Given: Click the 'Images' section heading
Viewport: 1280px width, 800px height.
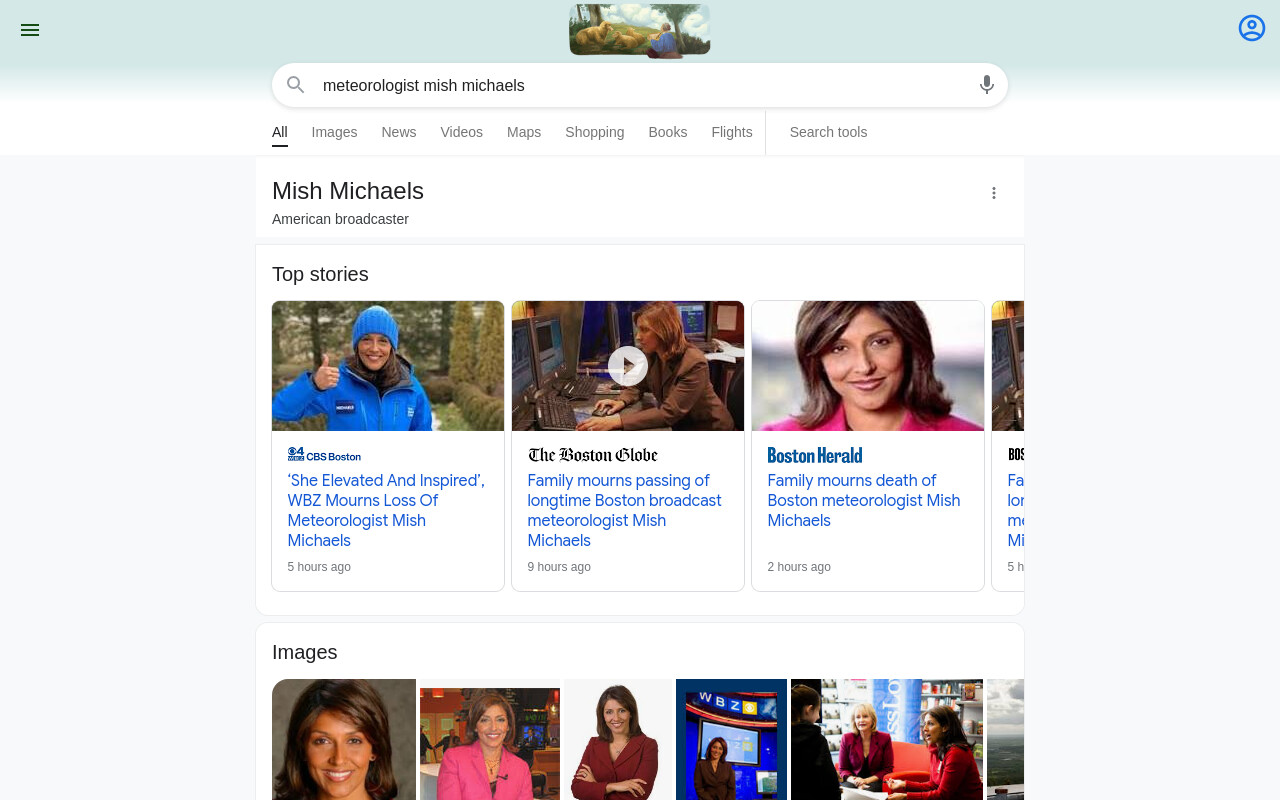Looking at the screenshot, I should (x=305, y=652).
